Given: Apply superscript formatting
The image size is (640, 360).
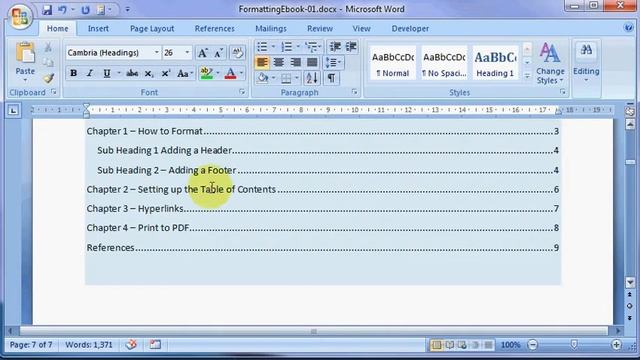Looking at the screenshot, I should point(165,73).
